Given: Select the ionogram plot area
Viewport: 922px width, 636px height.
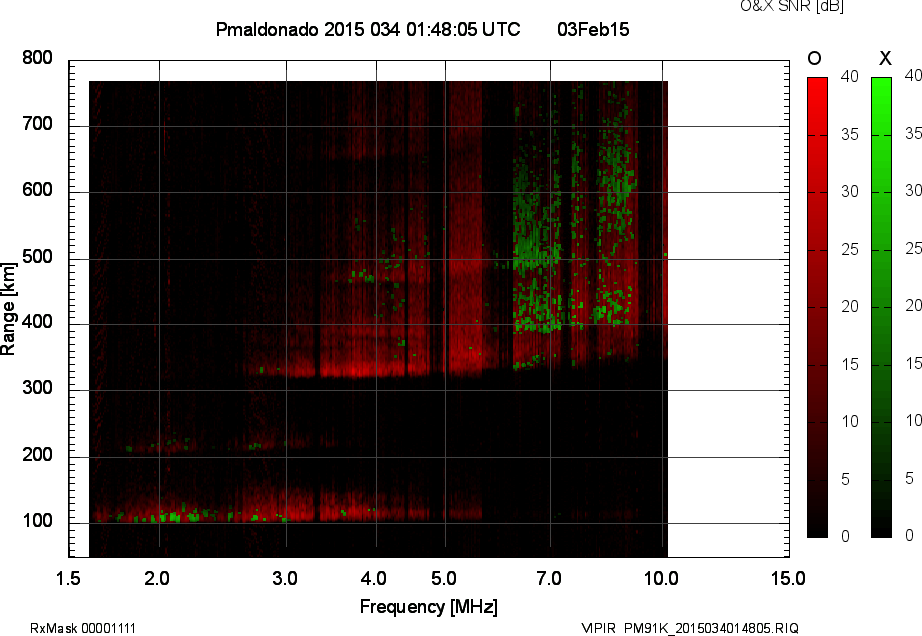Looking at the screenshot, I should click(429, 309).
